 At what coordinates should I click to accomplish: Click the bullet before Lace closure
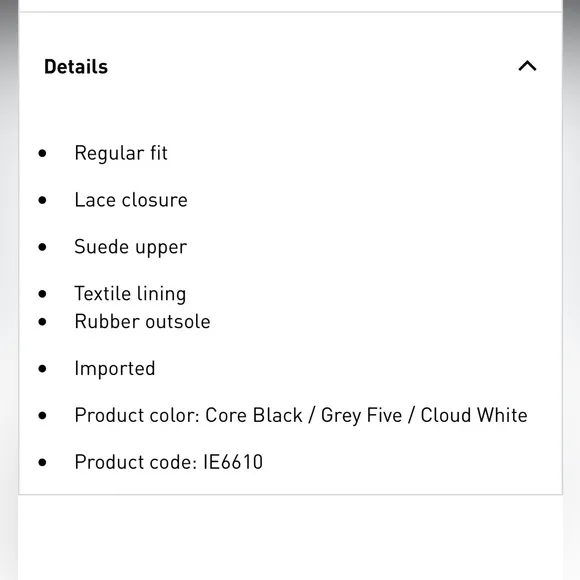43,200
